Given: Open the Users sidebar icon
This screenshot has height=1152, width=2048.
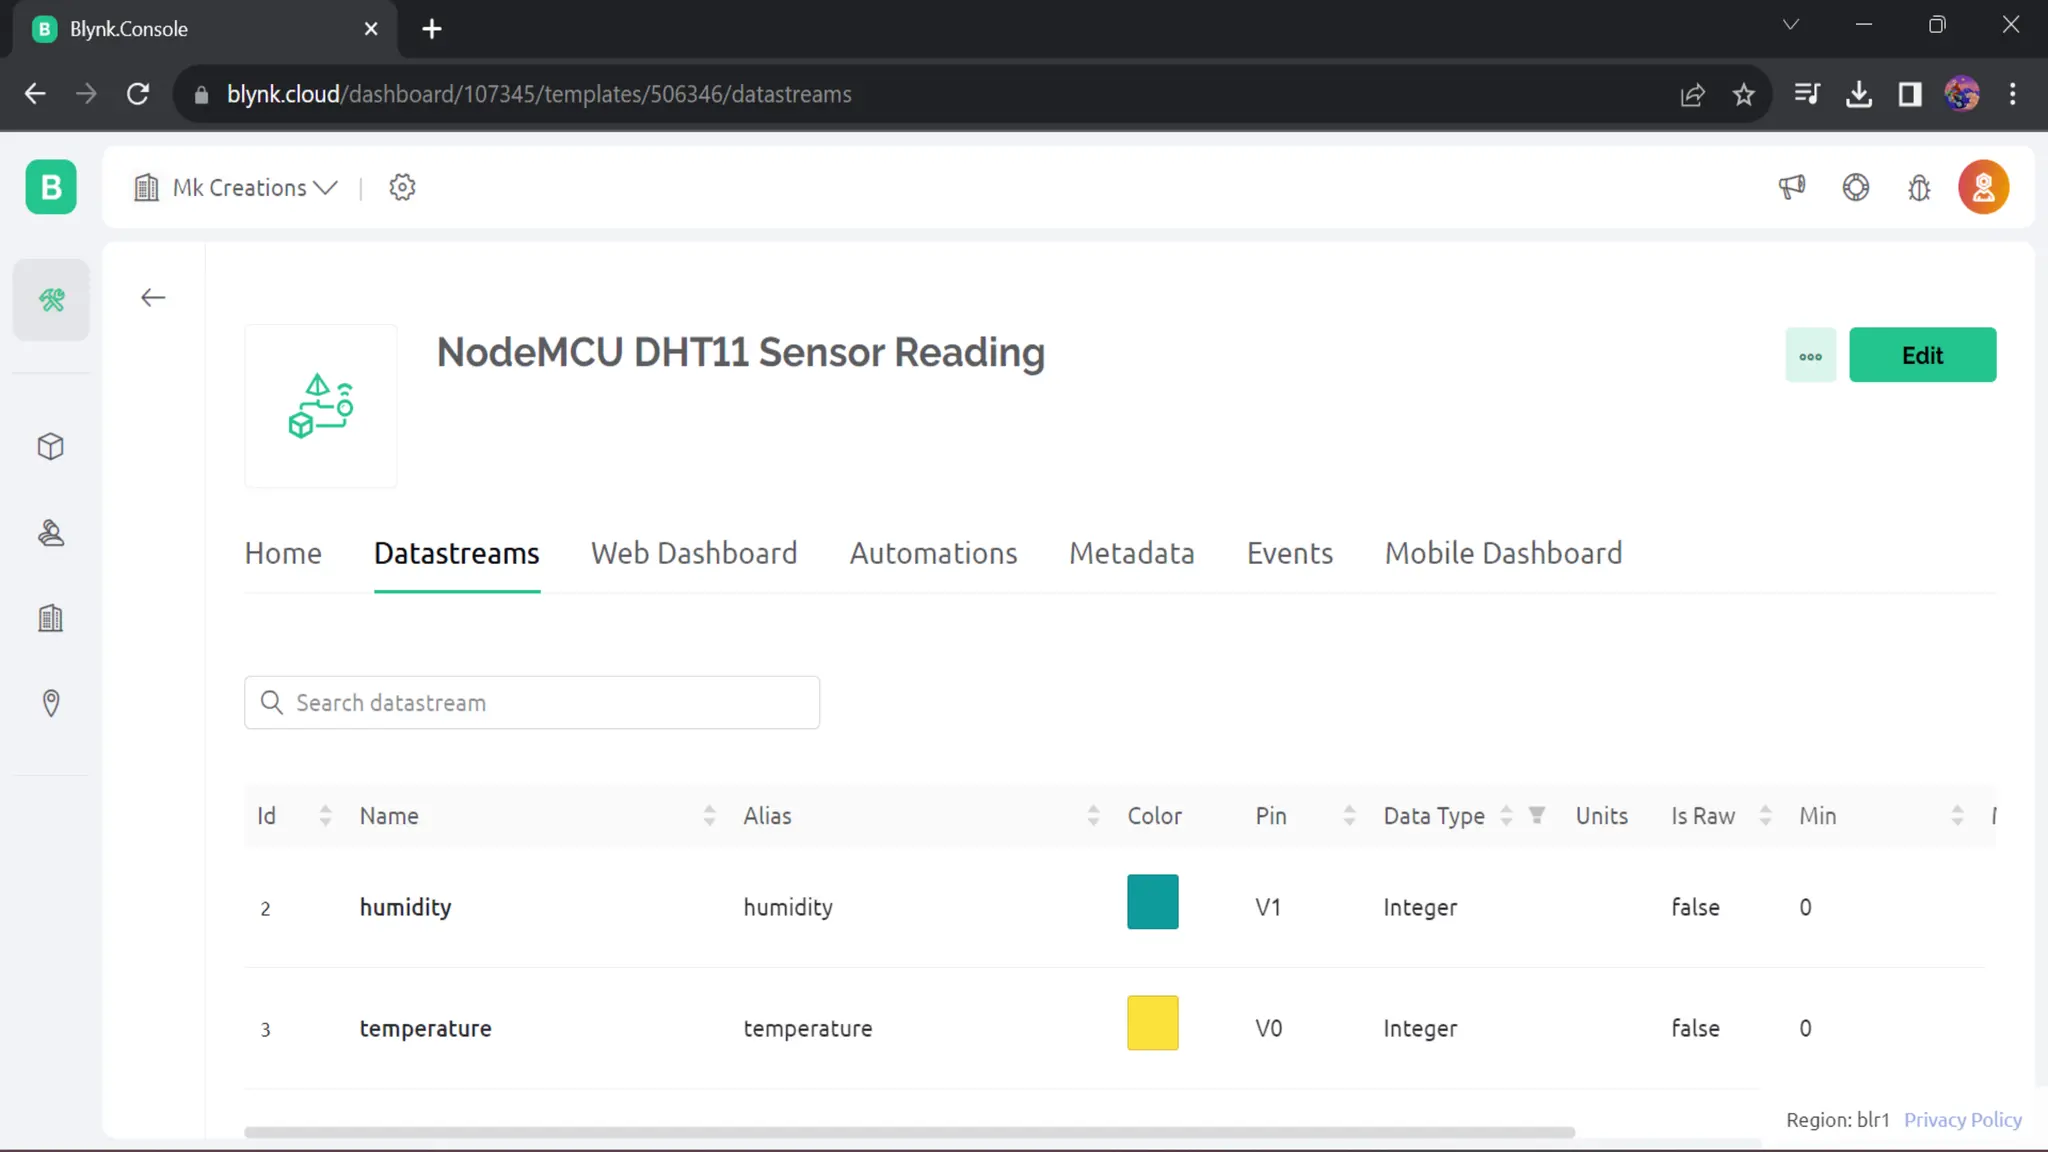Looking at the screenshot, I should [51, 533].
